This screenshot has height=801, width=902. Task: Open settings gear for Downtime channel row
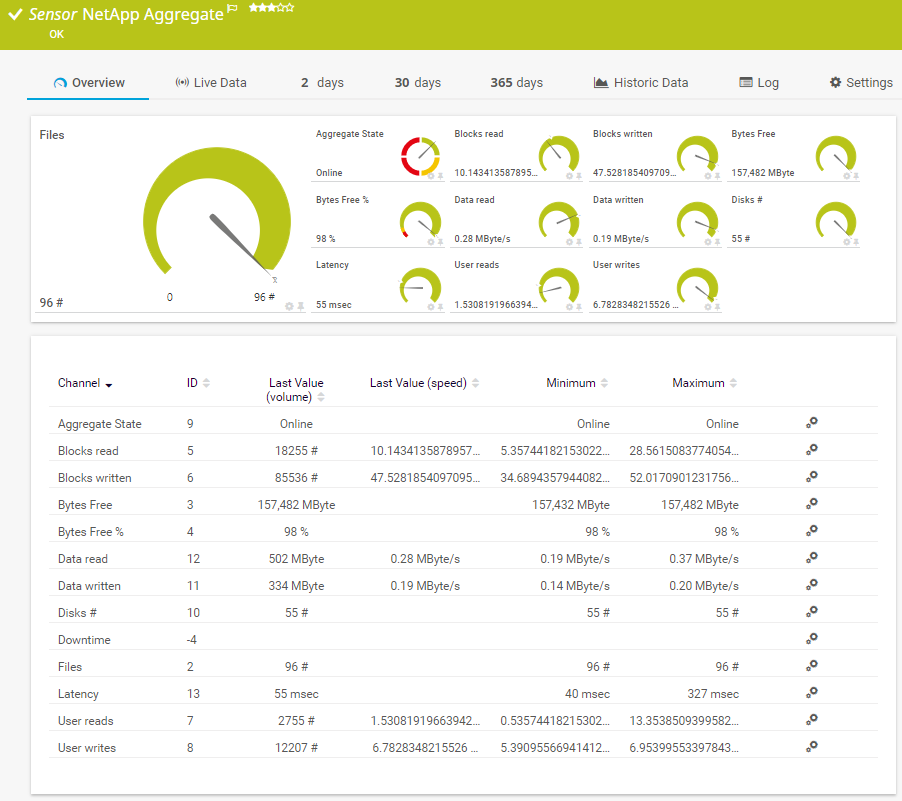tap(812, 639)
